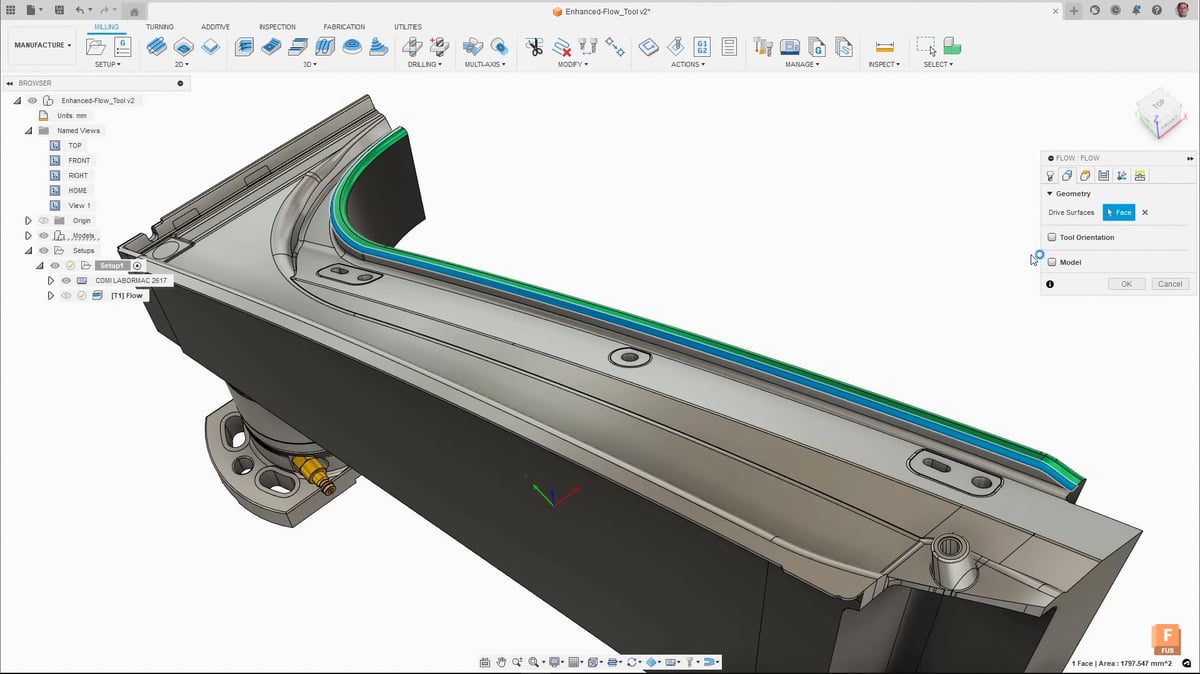Enable the Tool Orientation checkbox
This screenshot has width=1200, height=674.
tap(1052, 237)
